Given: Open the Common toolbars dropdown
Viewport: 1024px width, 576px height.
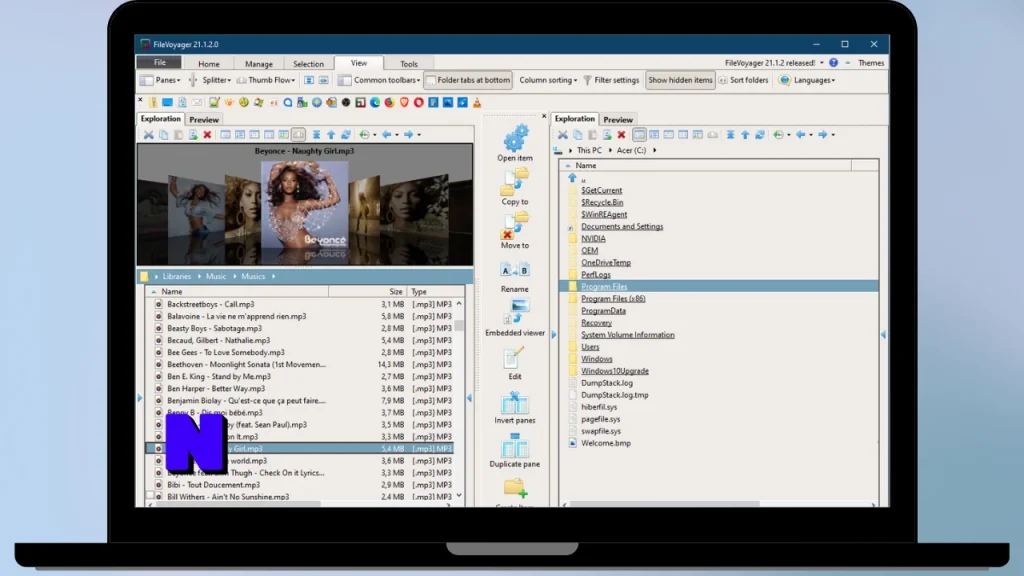Looking at the screenshot, I should pos(379,80).
